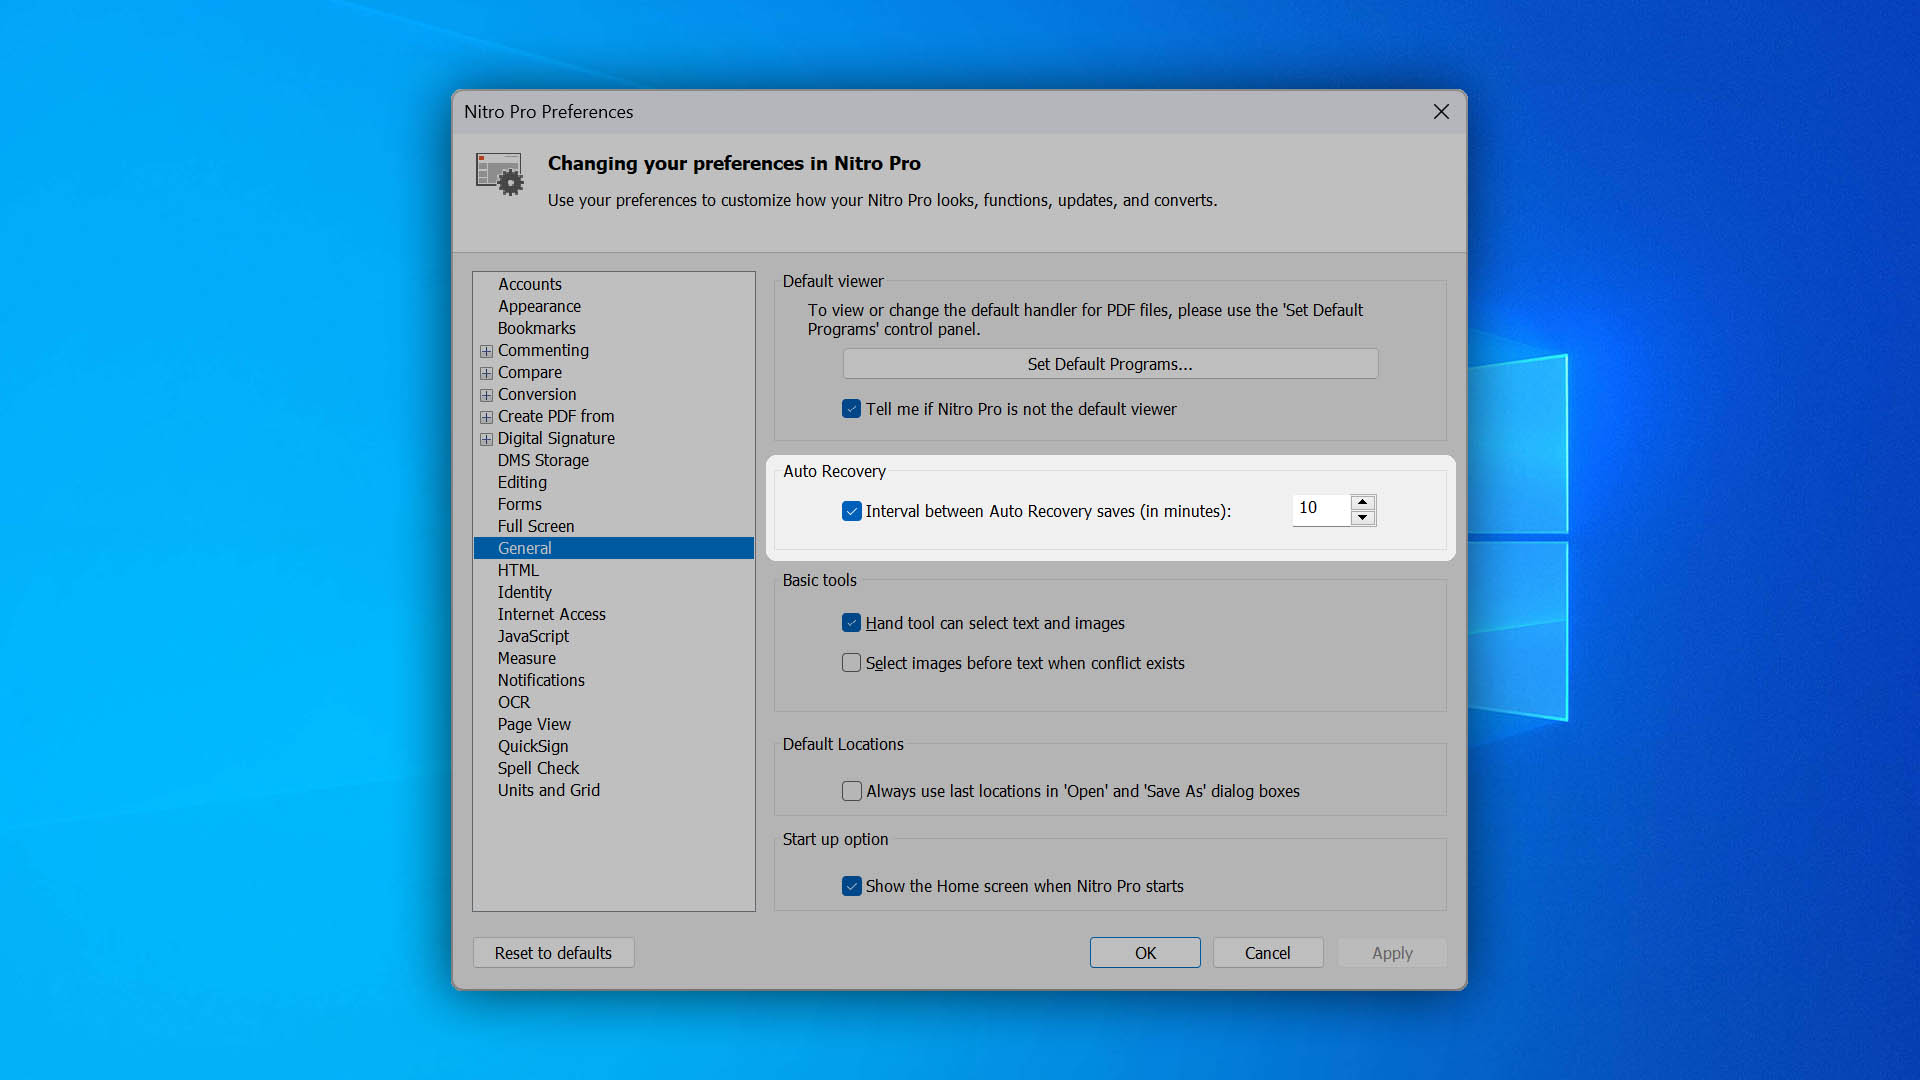Open Forms preferences

(x=520, y=504)
